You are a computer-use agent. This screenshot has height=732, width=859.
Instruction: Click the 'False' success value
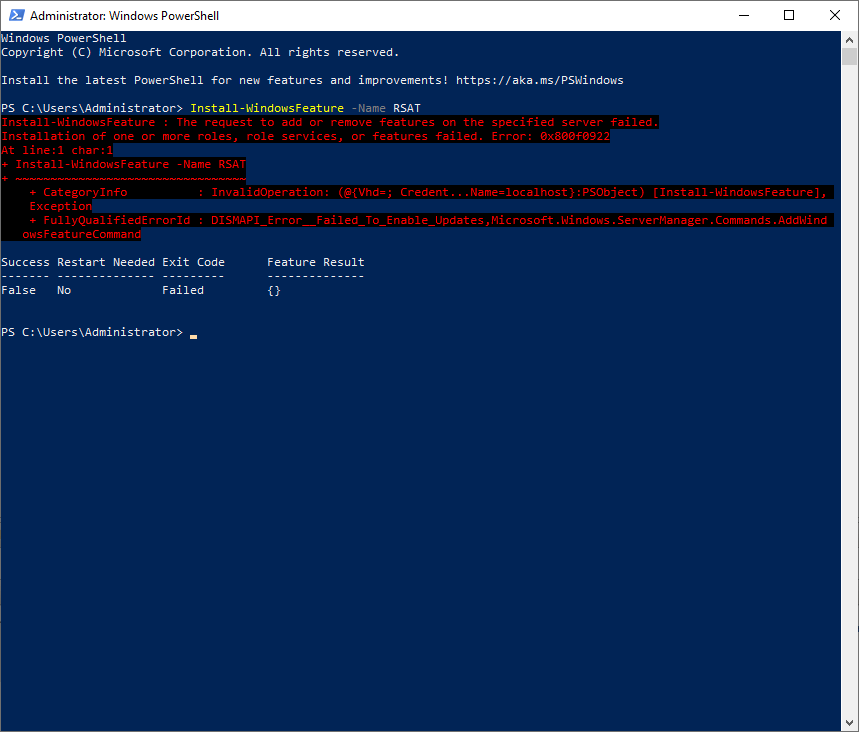click(x=19, y=290)
